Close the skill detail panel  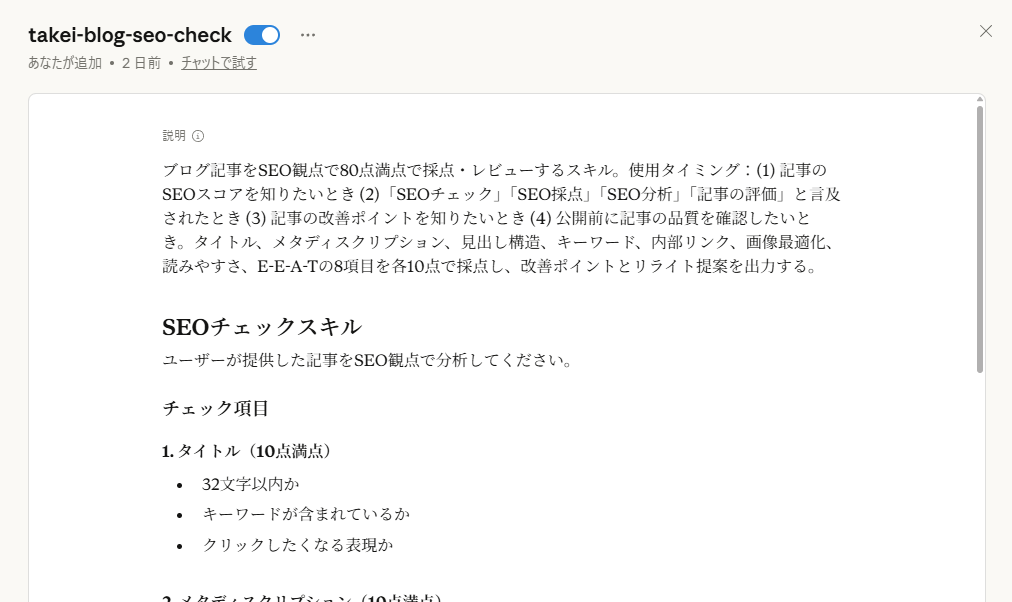985,31
